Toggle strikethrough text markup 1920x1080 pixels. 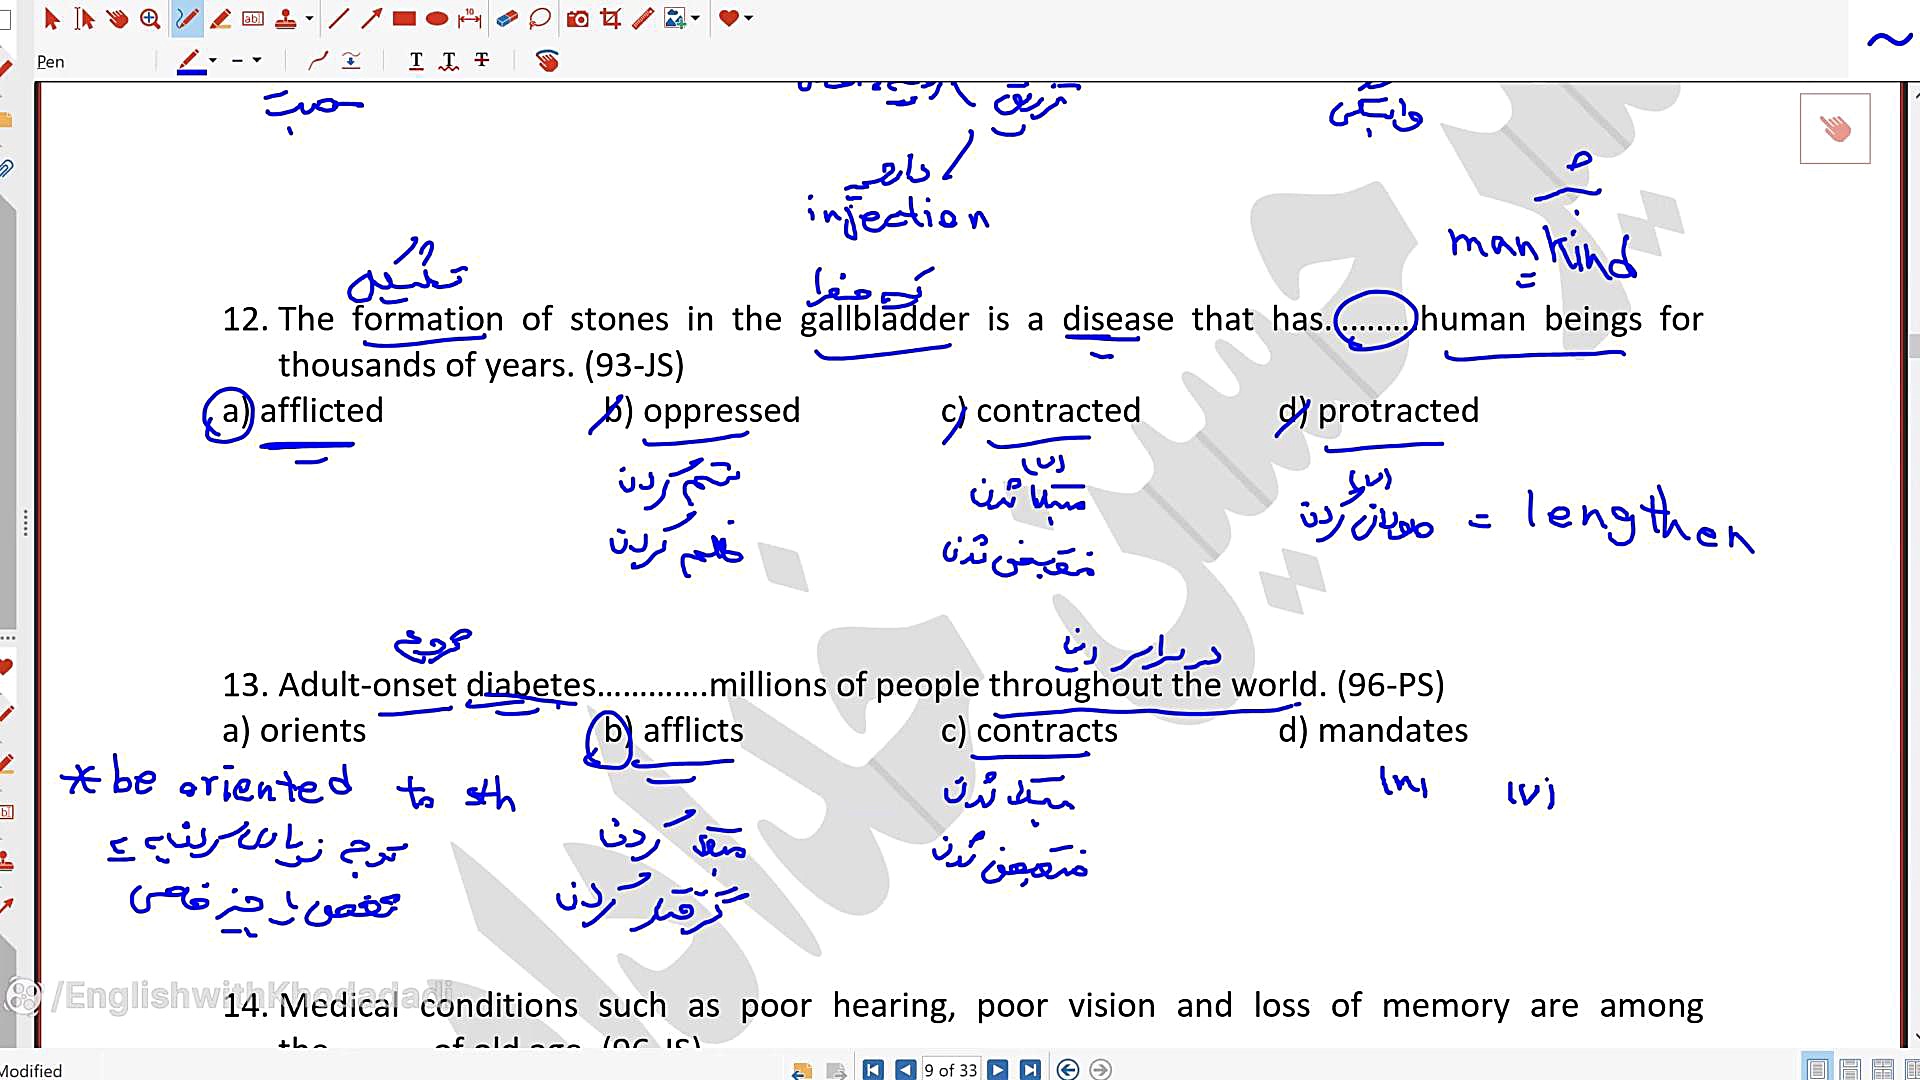(482, 61)
